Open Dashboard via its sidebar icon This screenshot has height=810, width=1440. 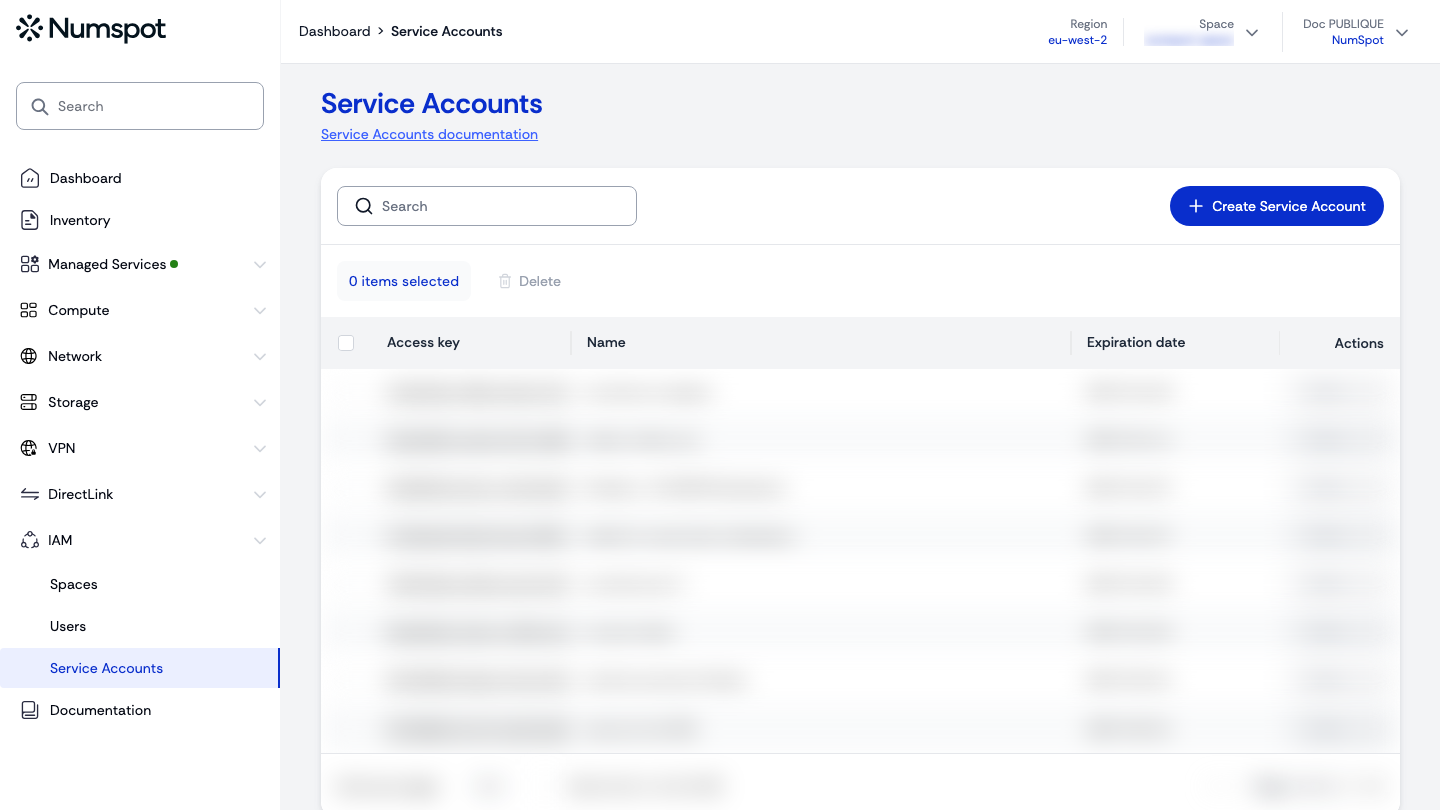pos(30,178)
